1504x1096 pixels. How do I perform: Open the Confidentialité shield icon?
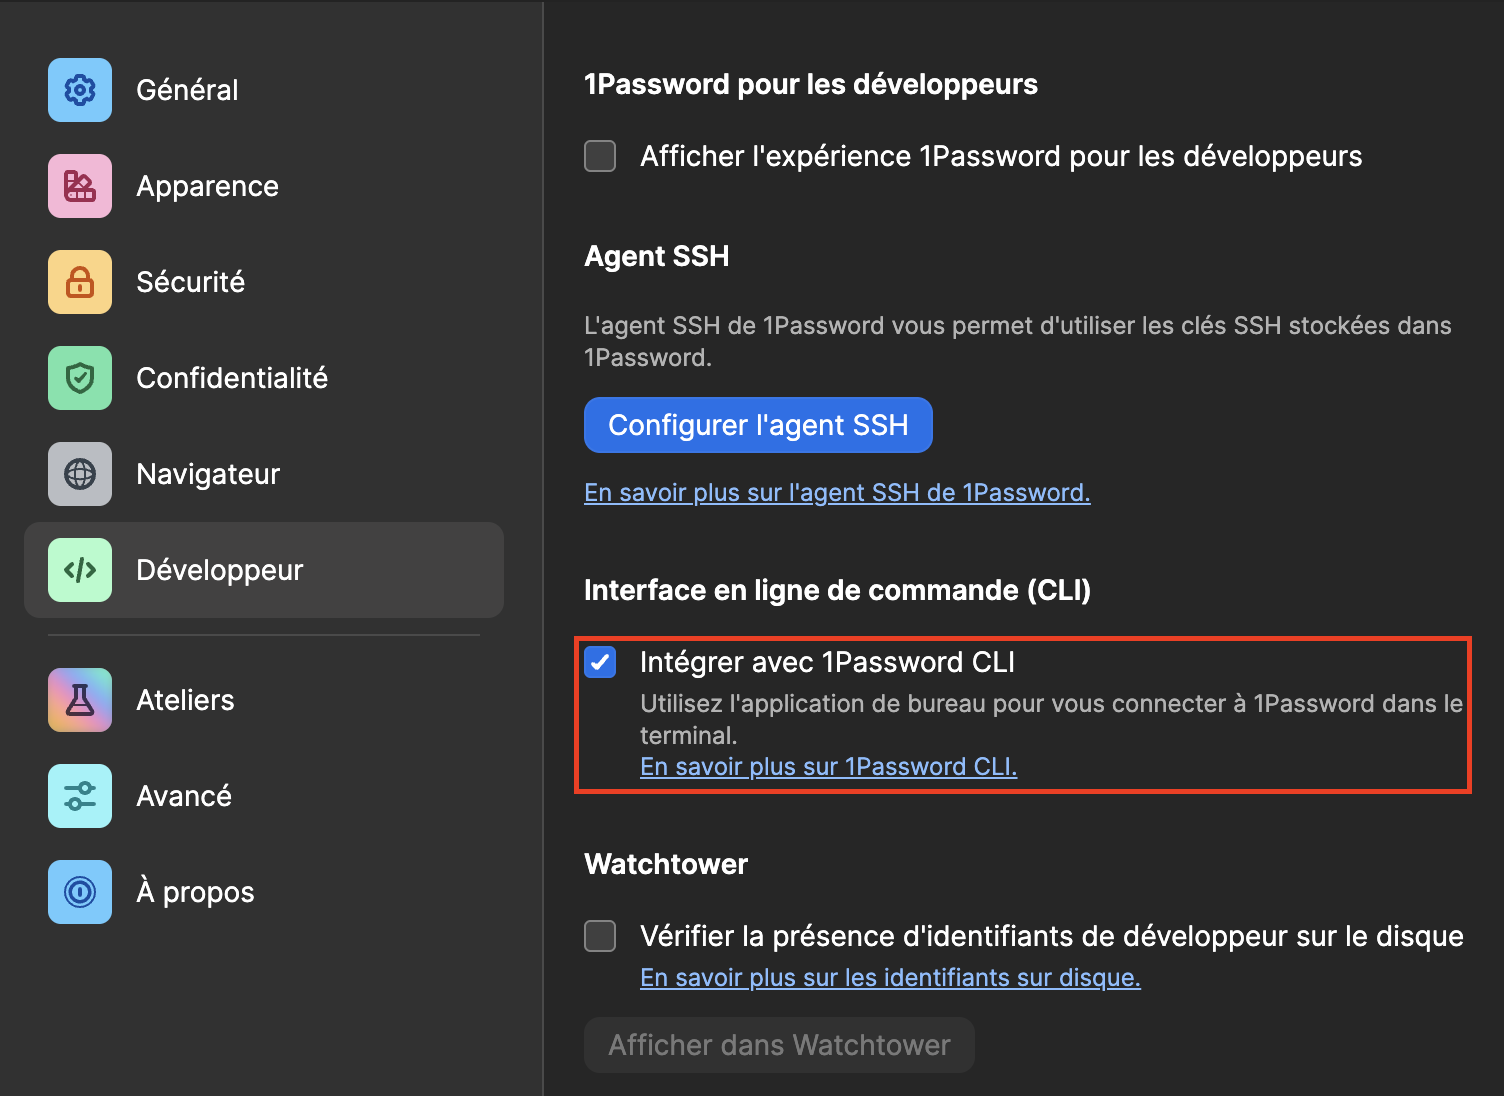pyautogui.click(x=79, y=378)
